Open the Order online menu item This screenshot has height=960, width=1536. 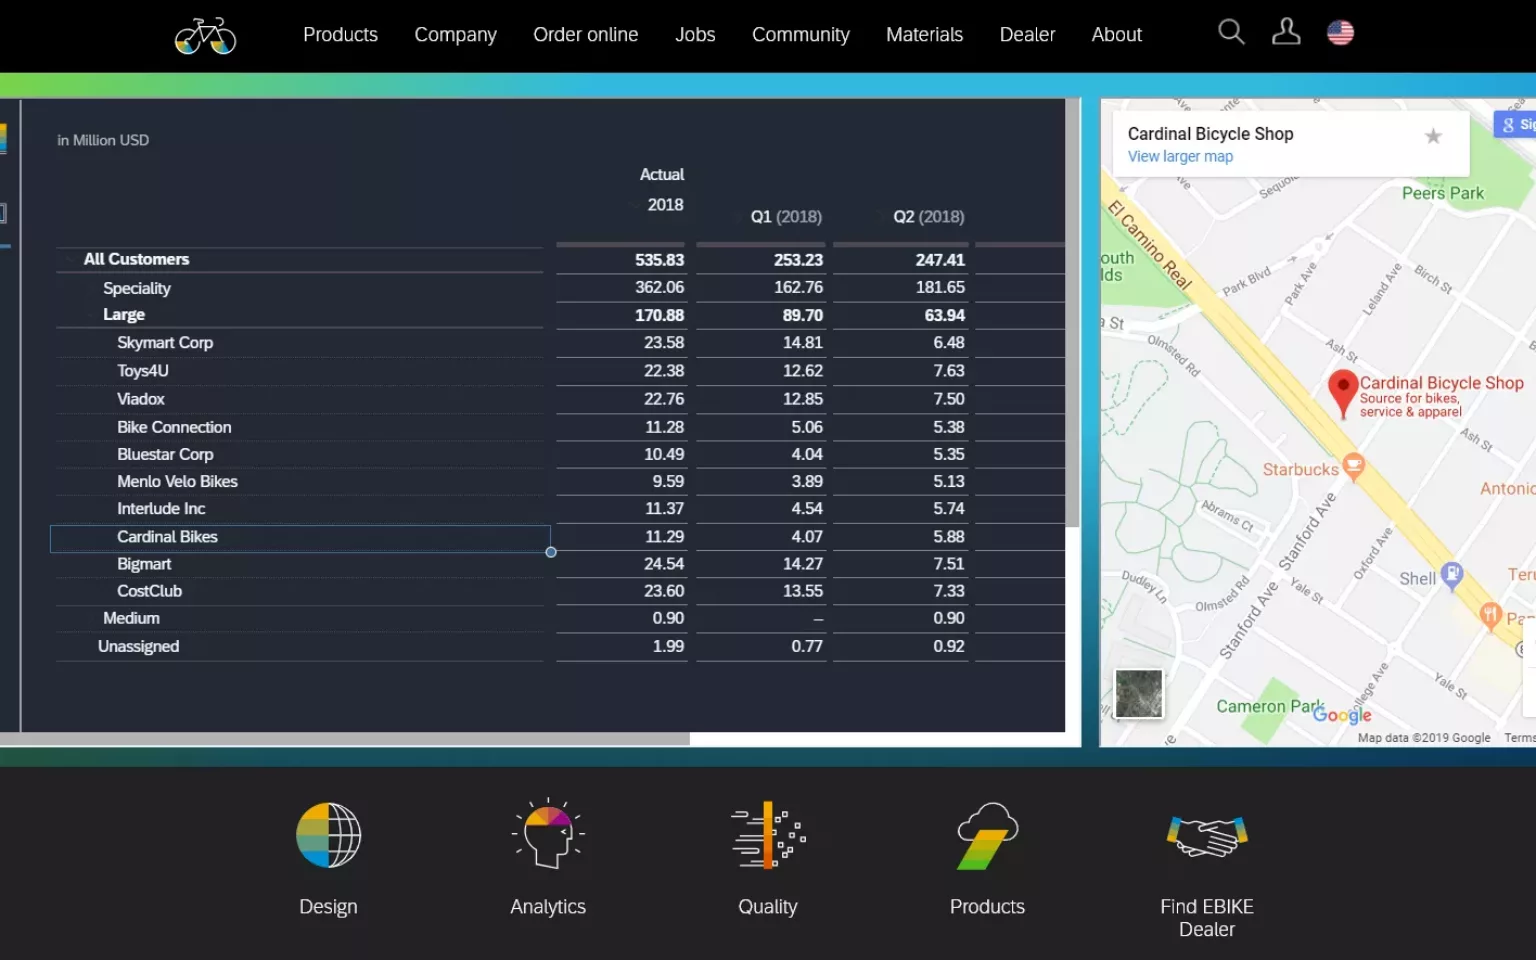tap(585, 34)
